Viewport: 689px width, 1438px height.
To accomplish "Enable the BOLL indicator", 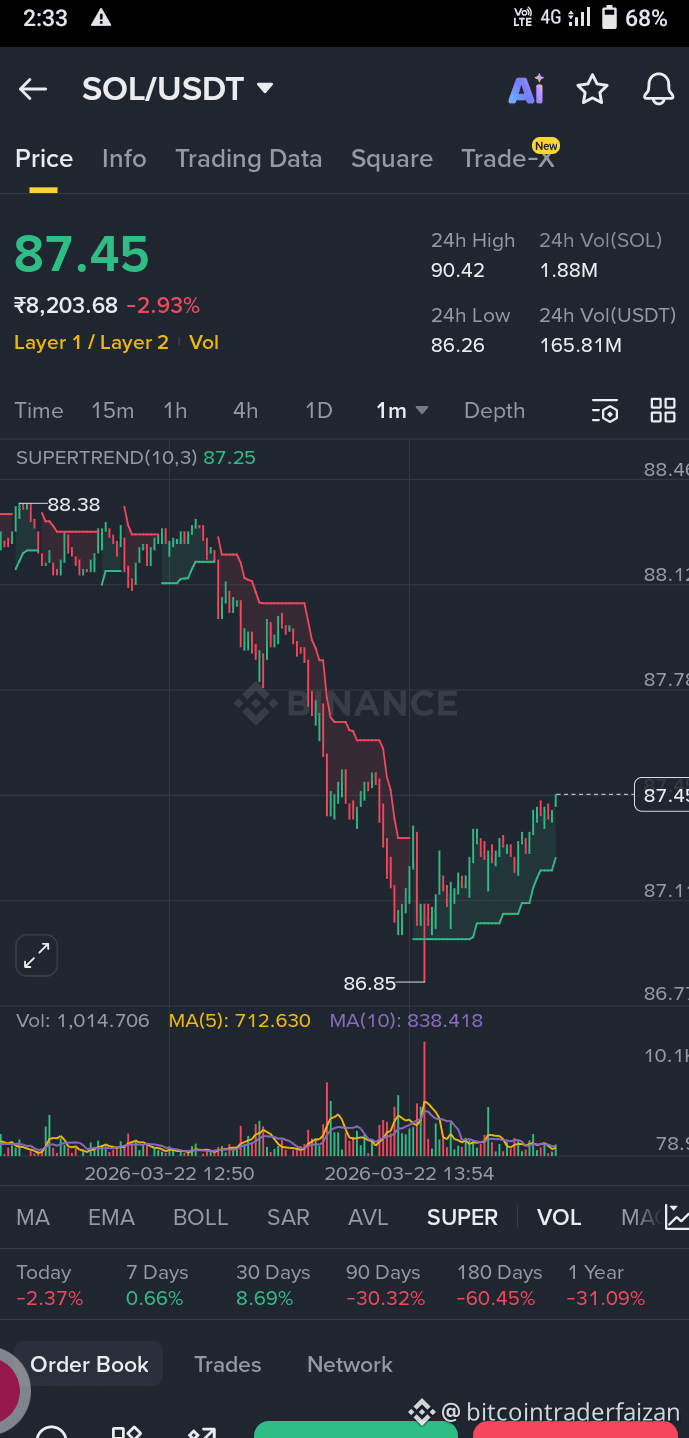I will click(201, 1218).
